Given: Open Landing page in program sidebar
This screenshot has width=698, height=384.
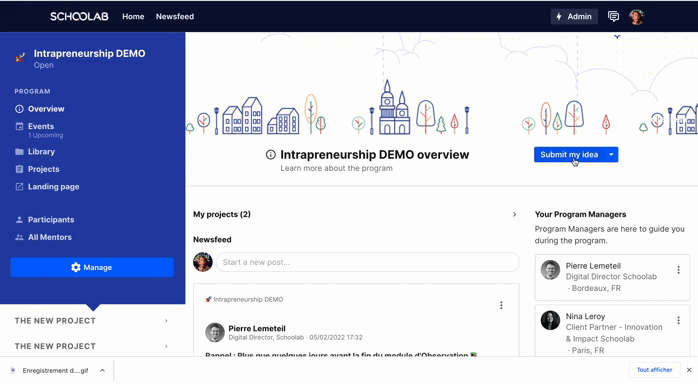Looking at the screenshot, I should pyautogui.click(x=53, y=186).
